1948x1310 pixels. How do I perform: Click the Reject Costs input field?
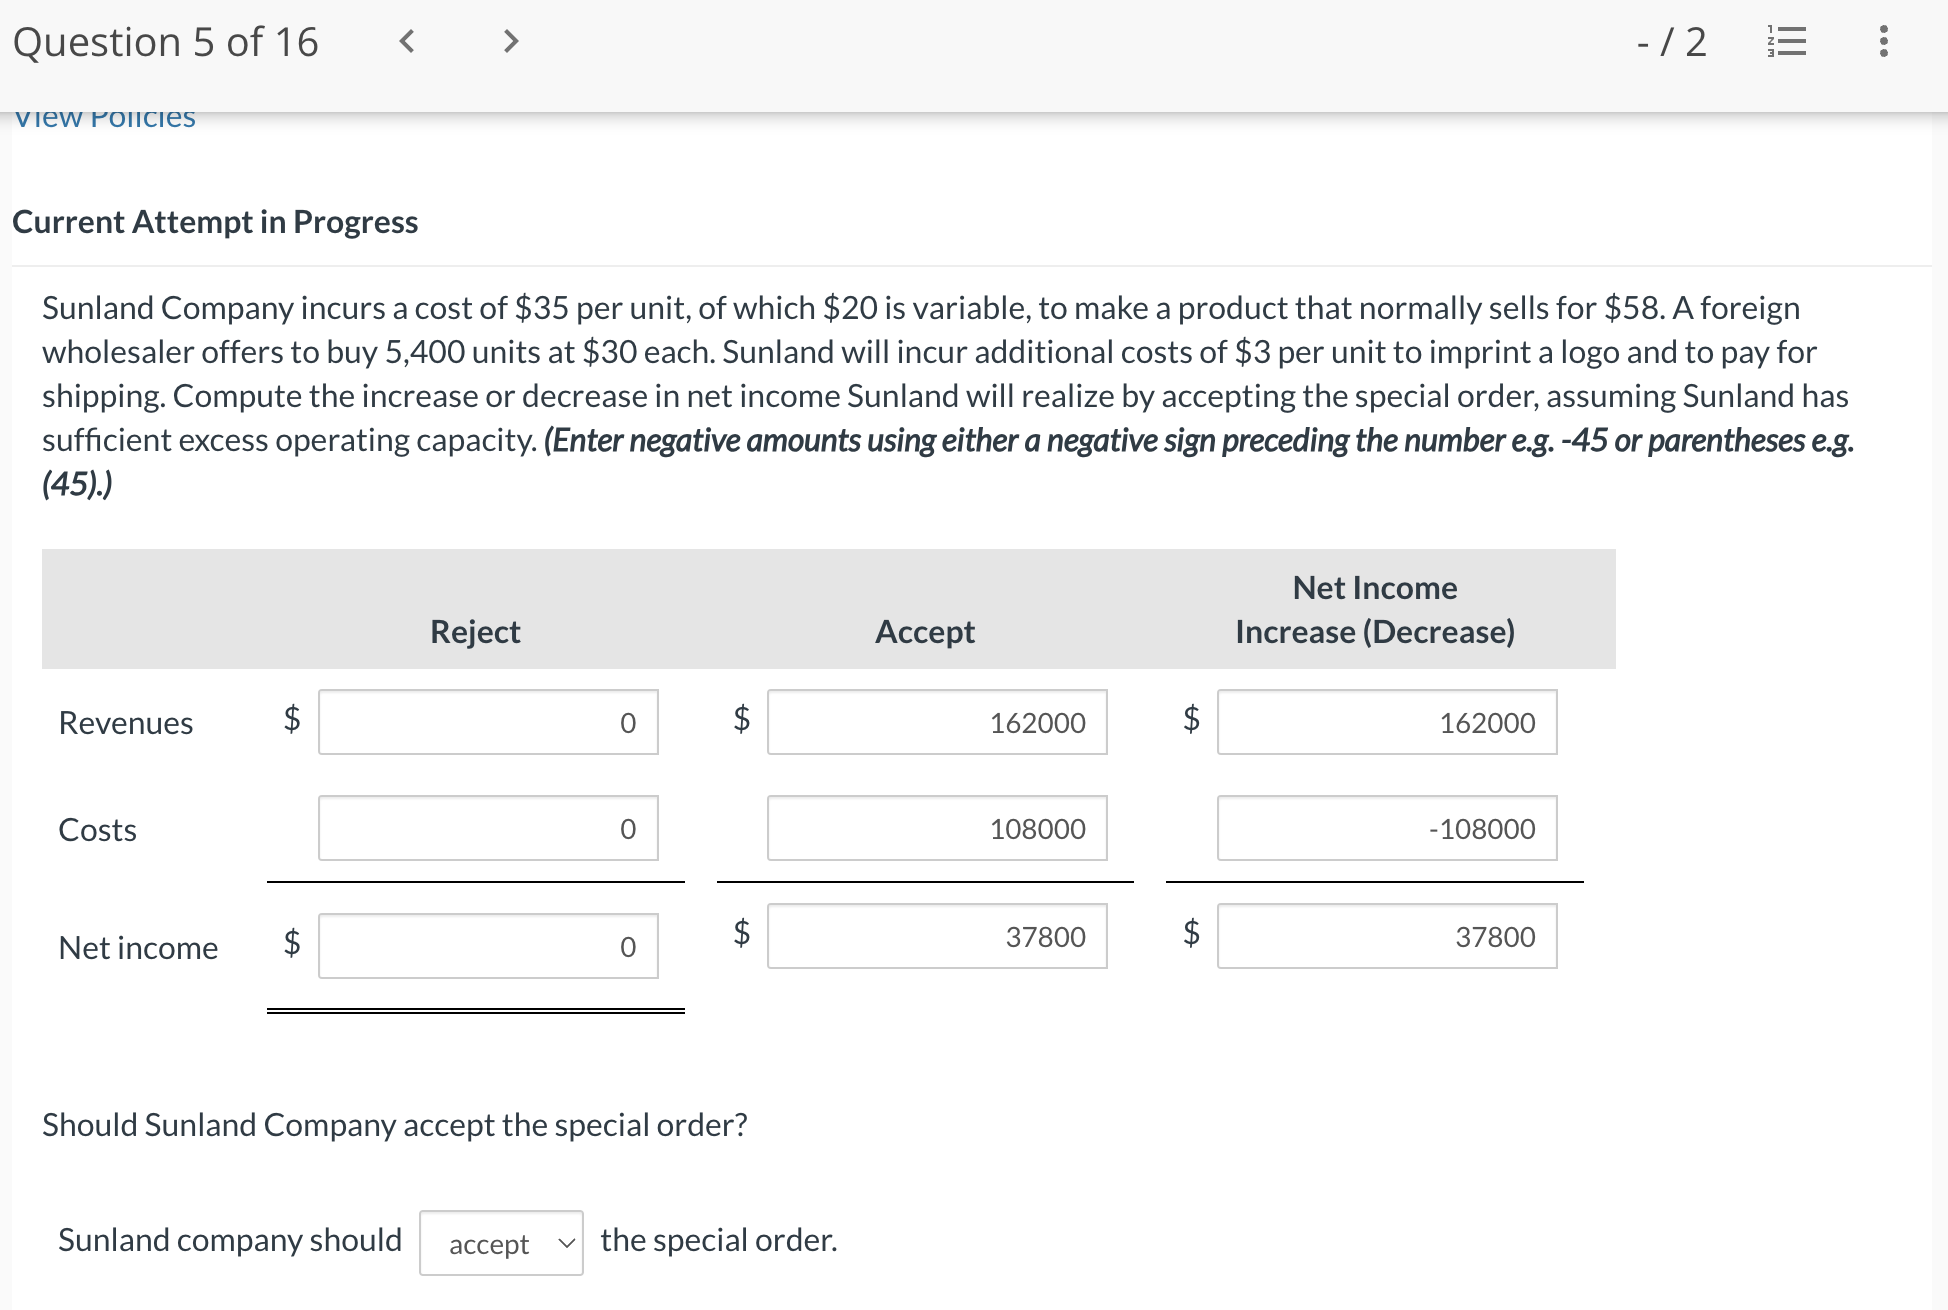coord(488,828)
